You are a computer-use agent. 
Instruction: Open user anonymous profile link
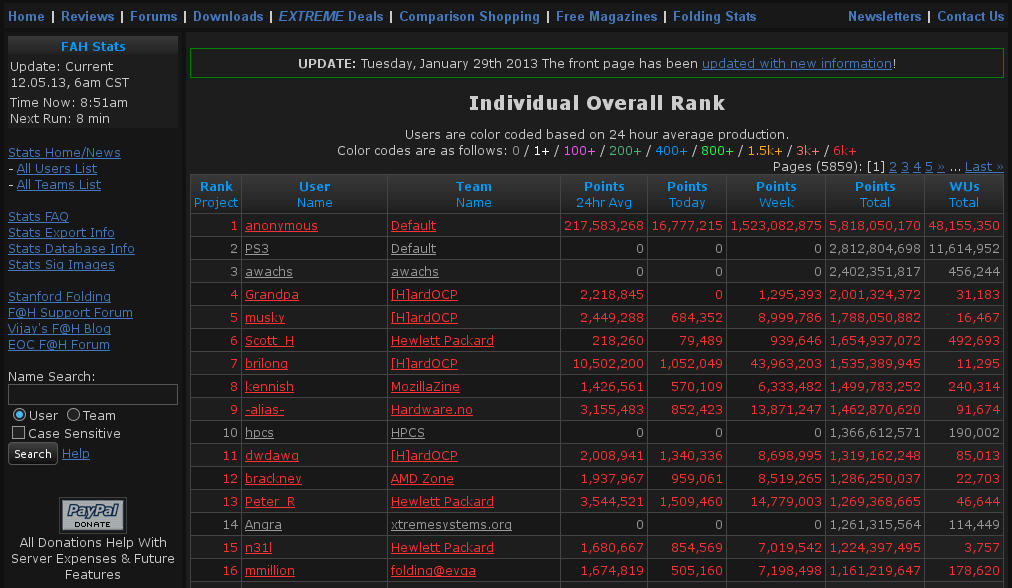click(281, 226)
